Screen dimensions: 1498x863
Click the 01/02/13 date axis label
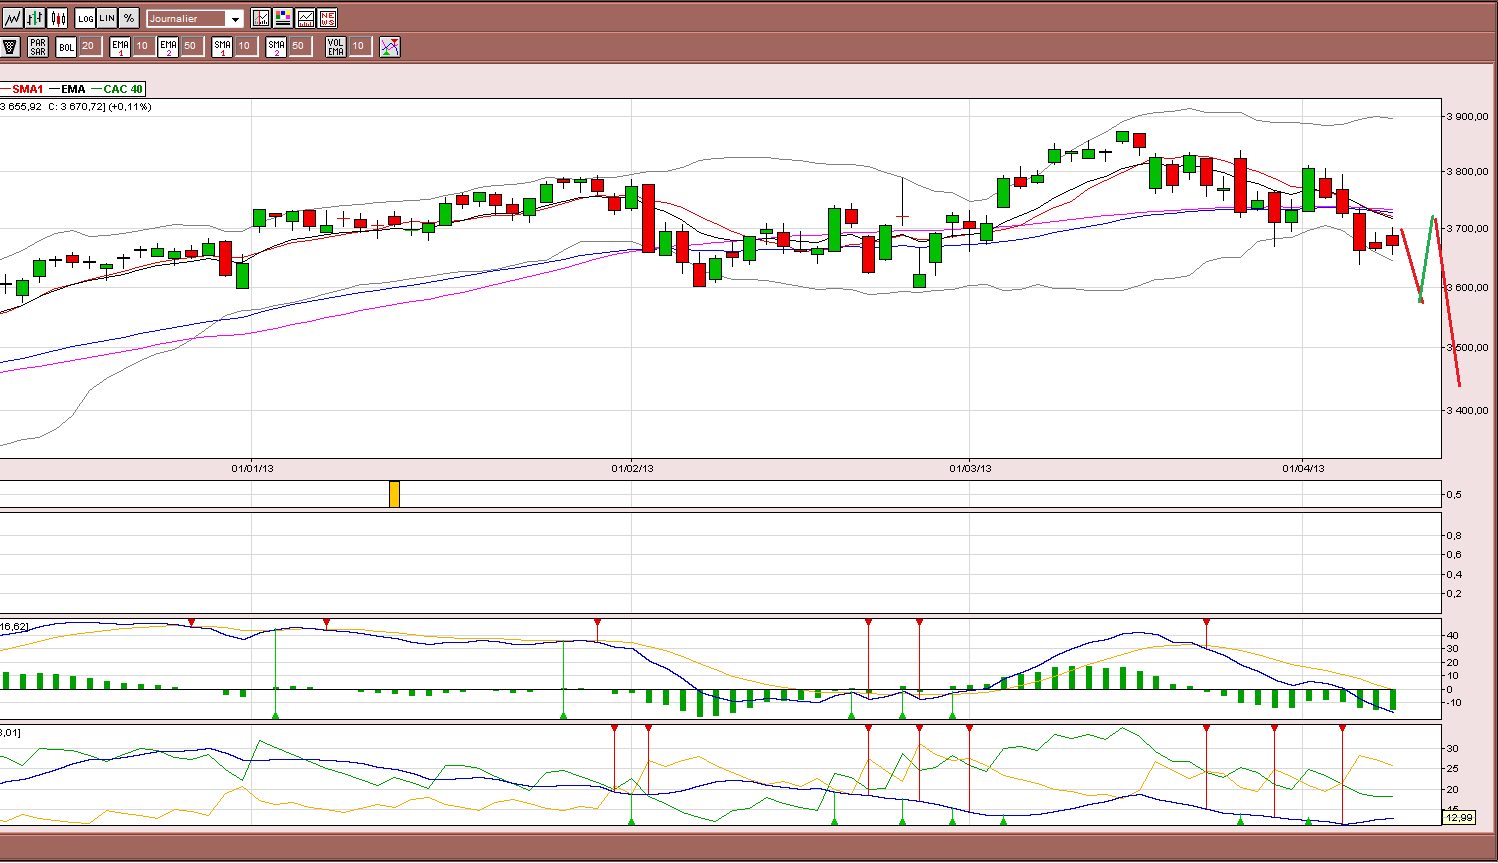[633, 468]
